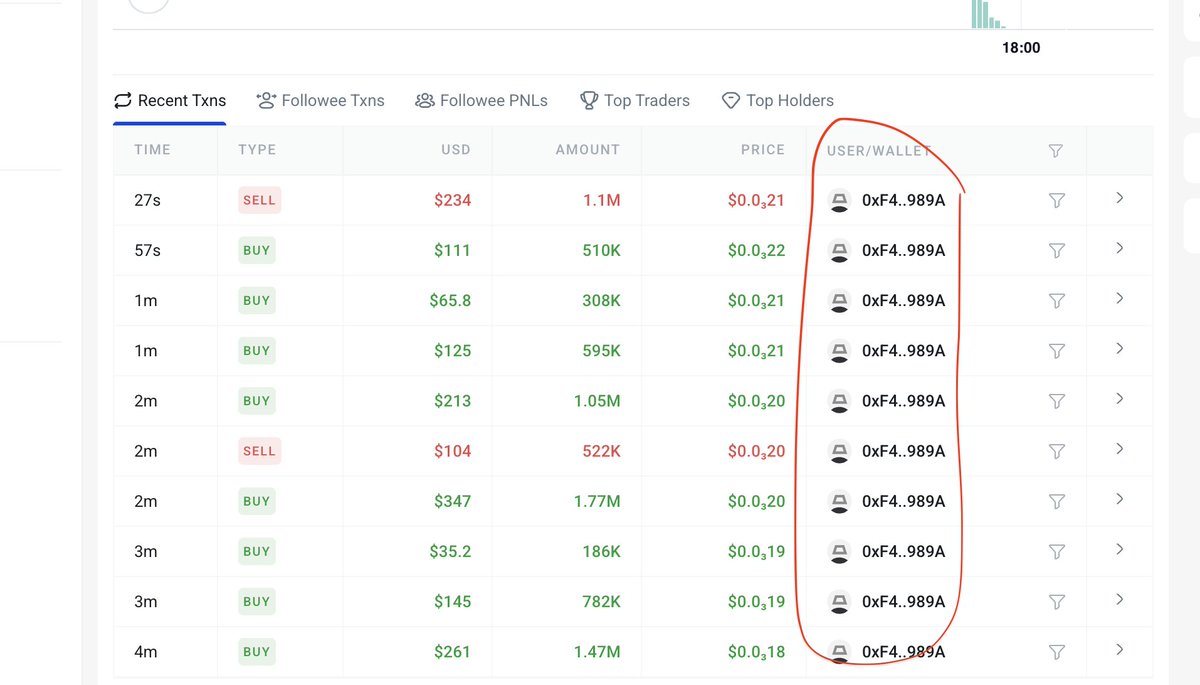Click the TYPE column header
The height and width of the screenshot is (685, 1200).
click(x=257, y=150)
